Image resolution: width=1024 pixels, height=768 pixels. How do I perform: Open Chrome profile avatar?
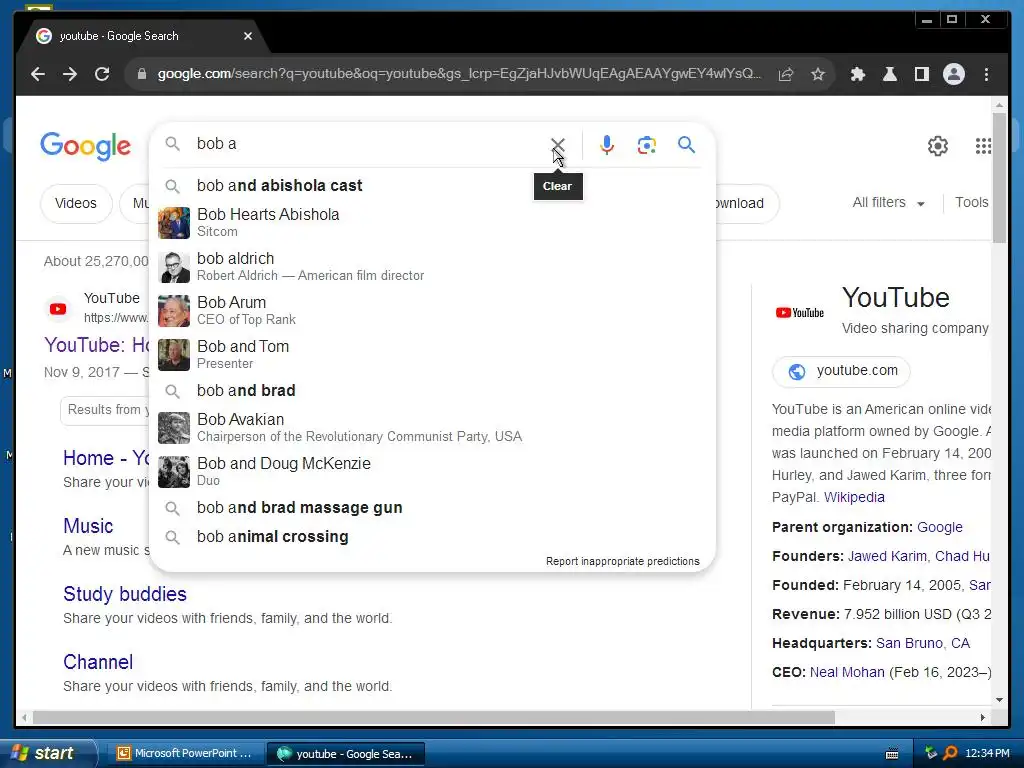(953, 74)
